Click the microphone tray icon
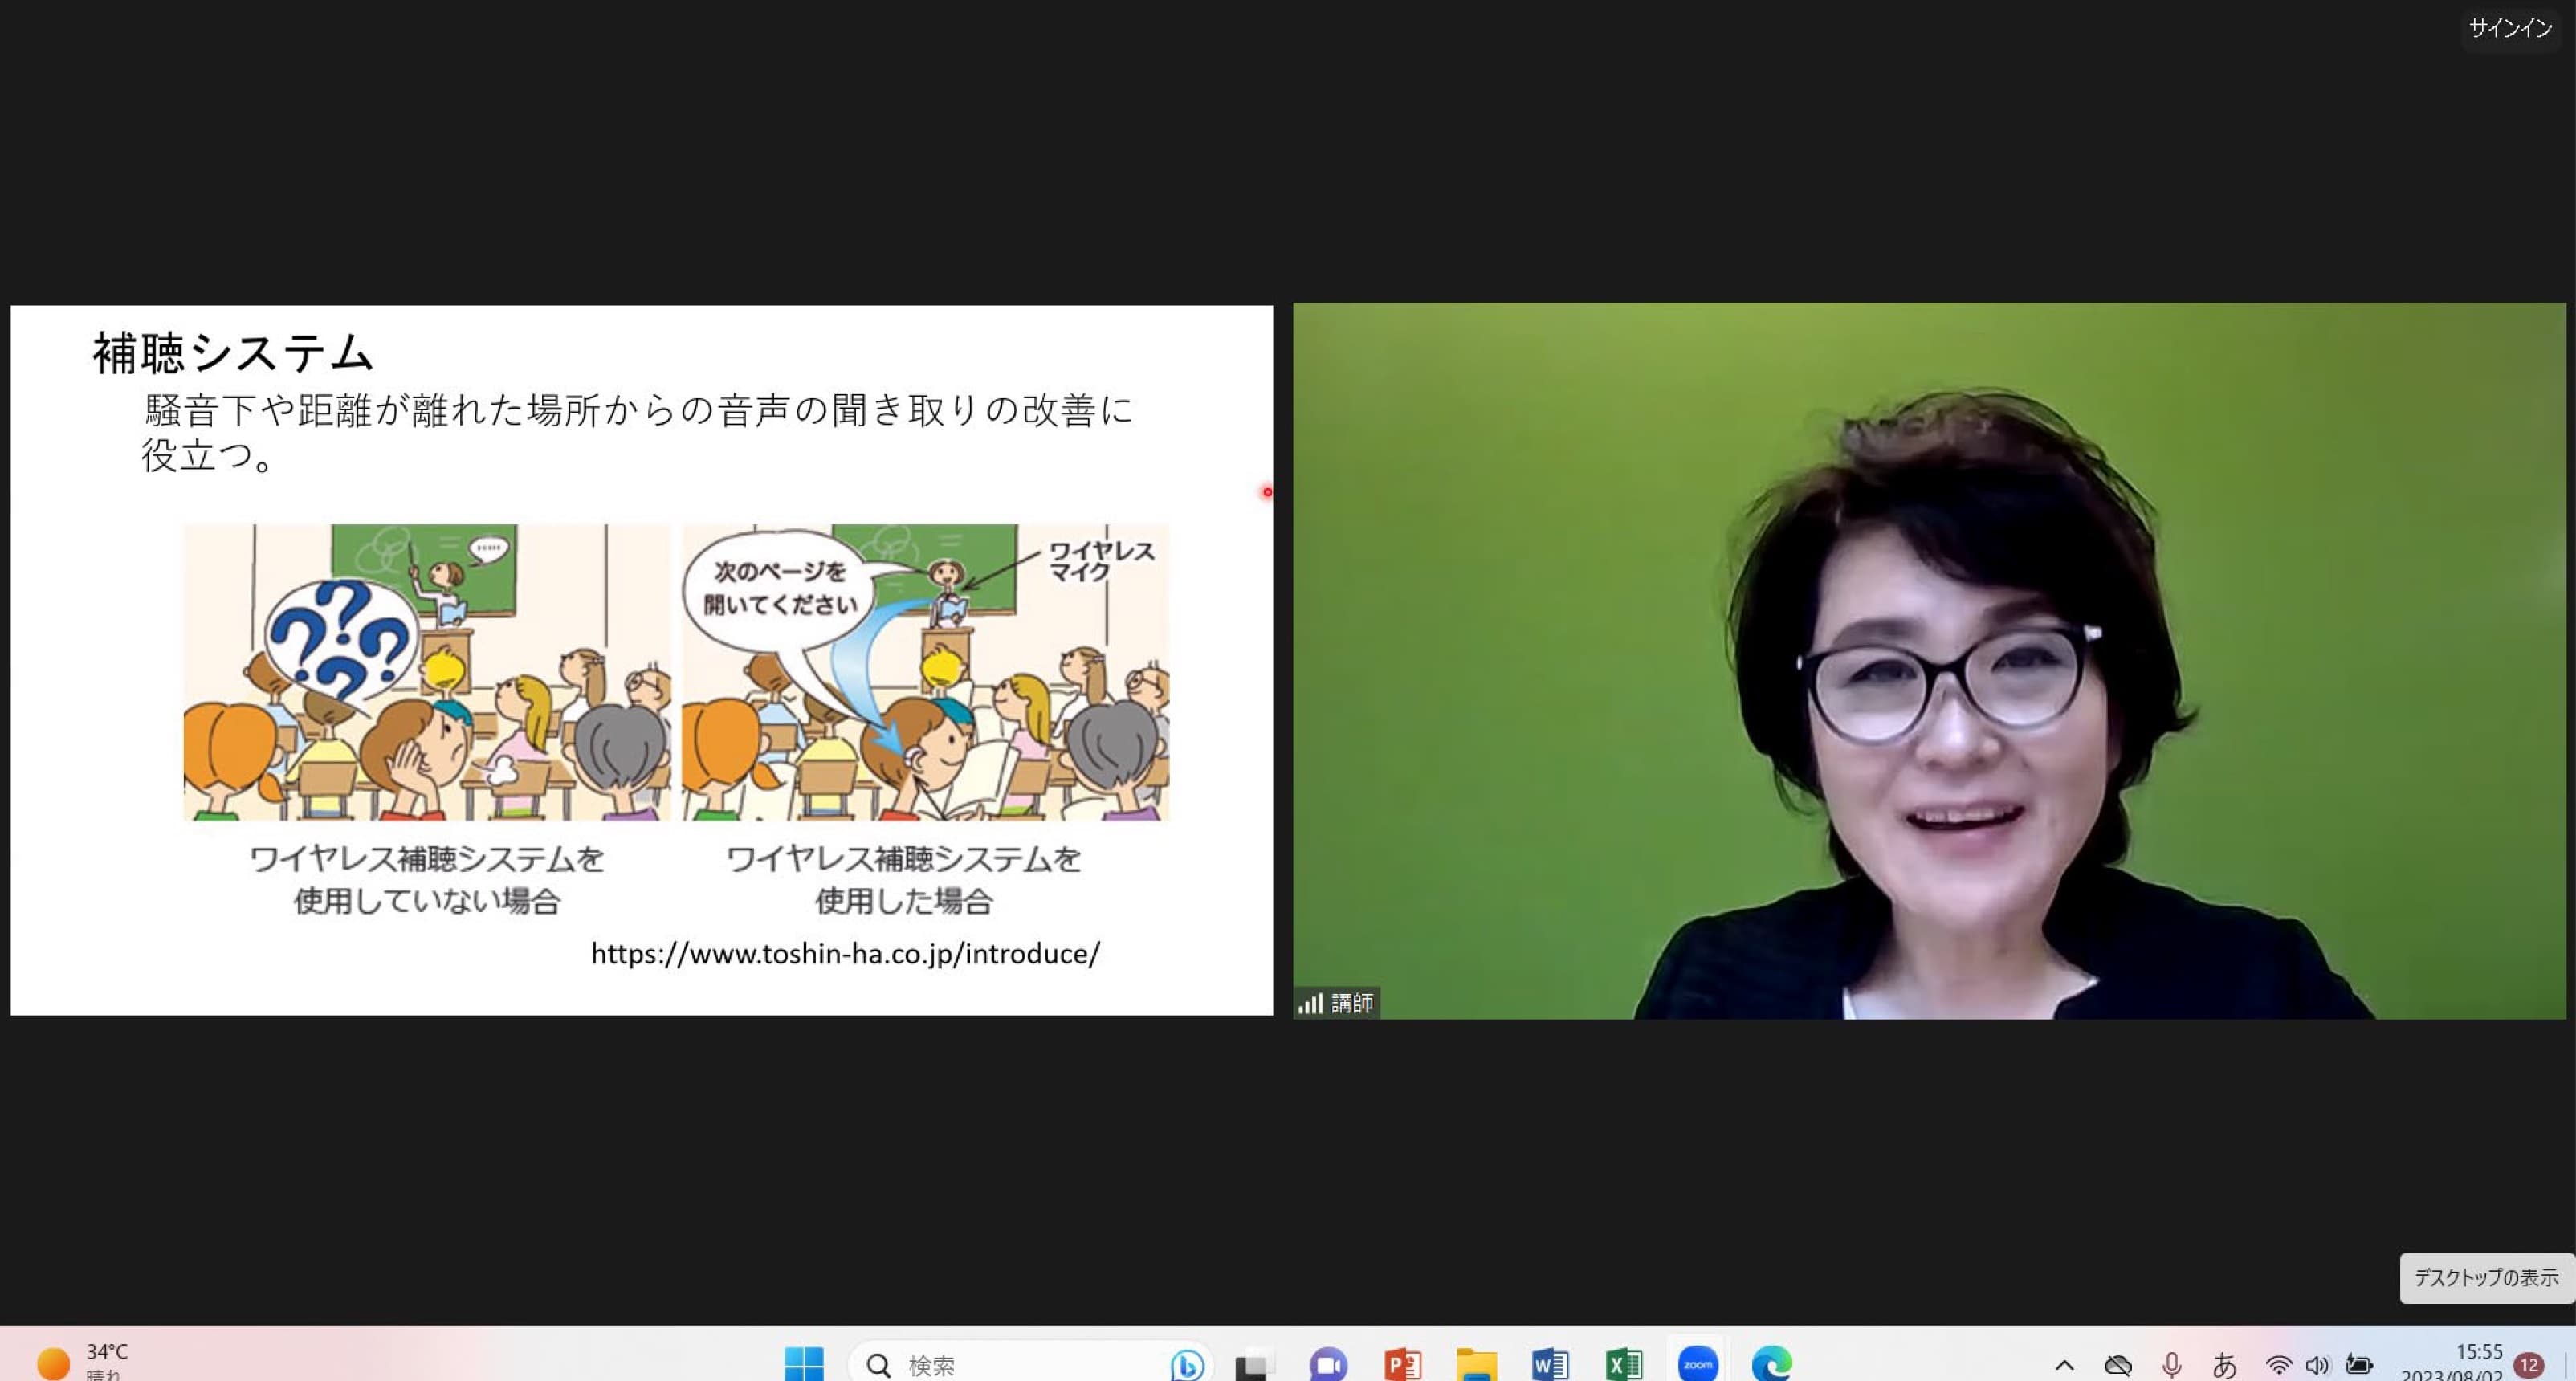The height and width of the screenshot is (1381, 2576). click(x=2171, y=1365)
